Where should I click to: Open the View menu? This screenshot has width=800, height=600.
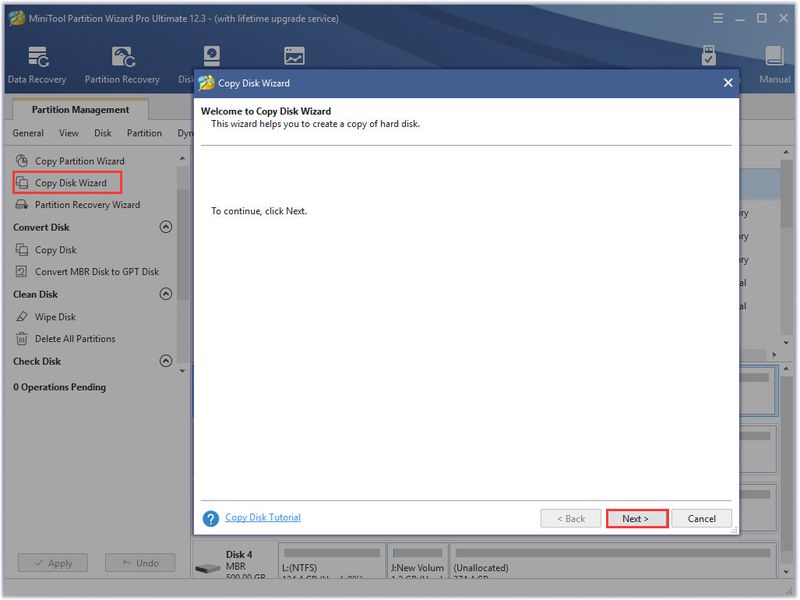coord(69,133)
